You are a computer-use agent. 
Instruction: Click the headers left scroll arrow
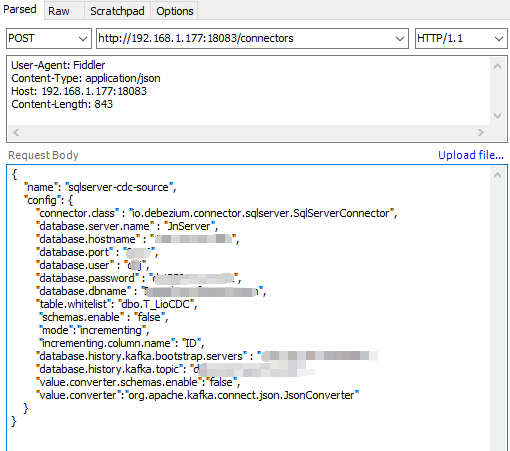coord(16,133)
